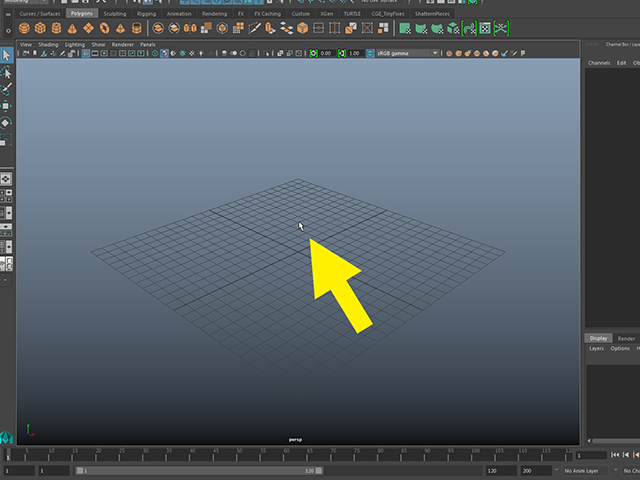Click the time slider at frame 60

tap(287, 455)
